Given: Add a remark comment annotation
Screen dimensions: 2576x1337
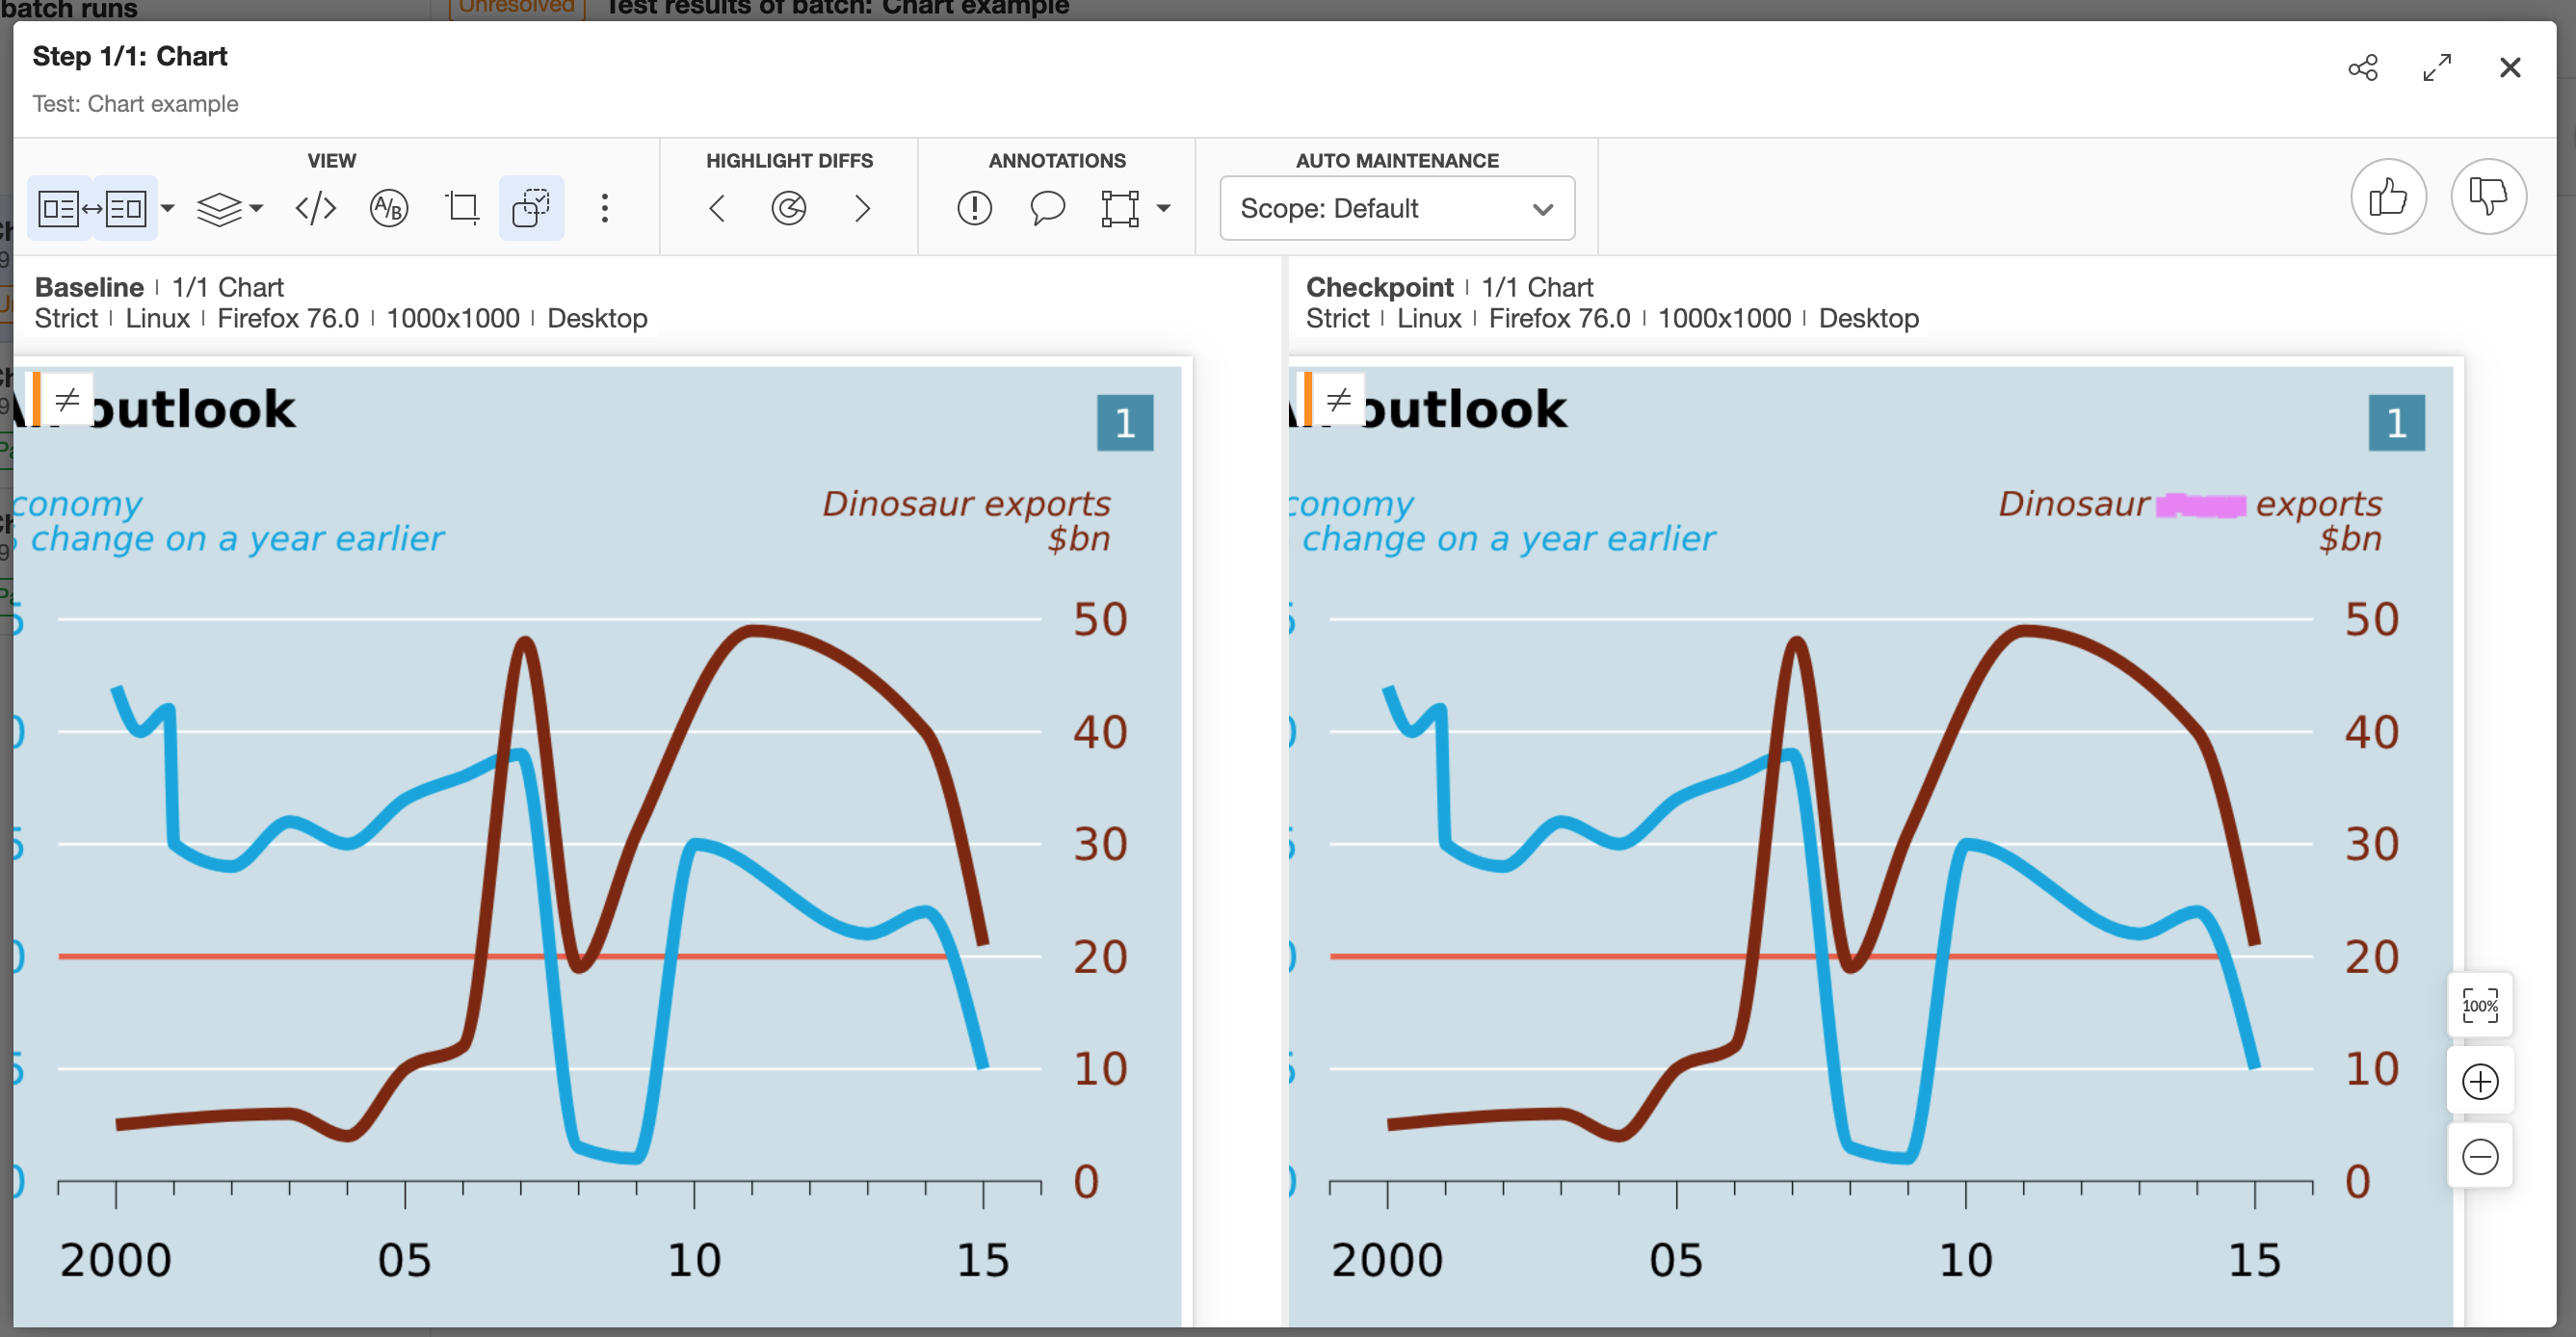Looking at the screenshot, I should (x=1047, y=208).
